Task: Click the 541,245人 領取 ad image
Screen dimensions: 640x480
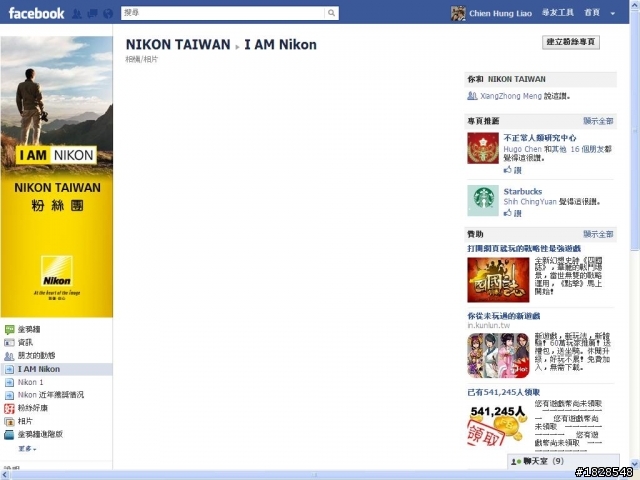Action: coord(497,424)
